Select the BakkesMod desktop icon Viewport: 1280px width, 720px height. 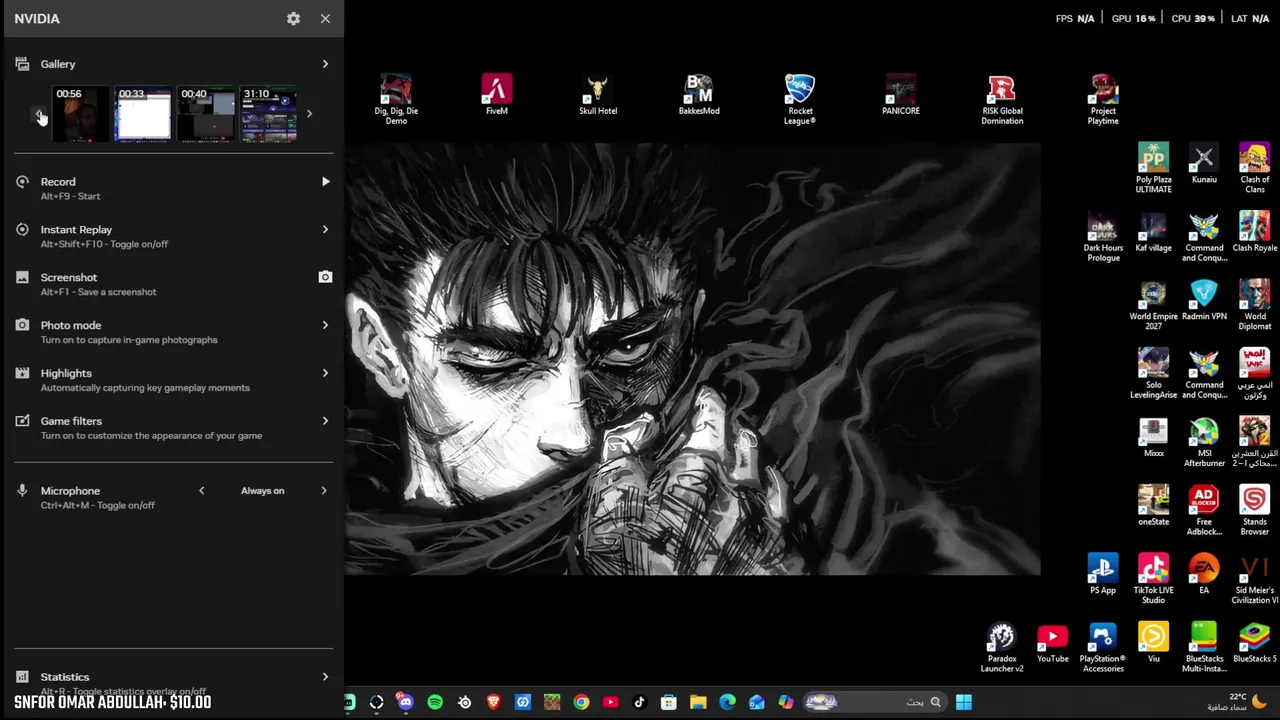pyautogui.click(x=699, y=95)
